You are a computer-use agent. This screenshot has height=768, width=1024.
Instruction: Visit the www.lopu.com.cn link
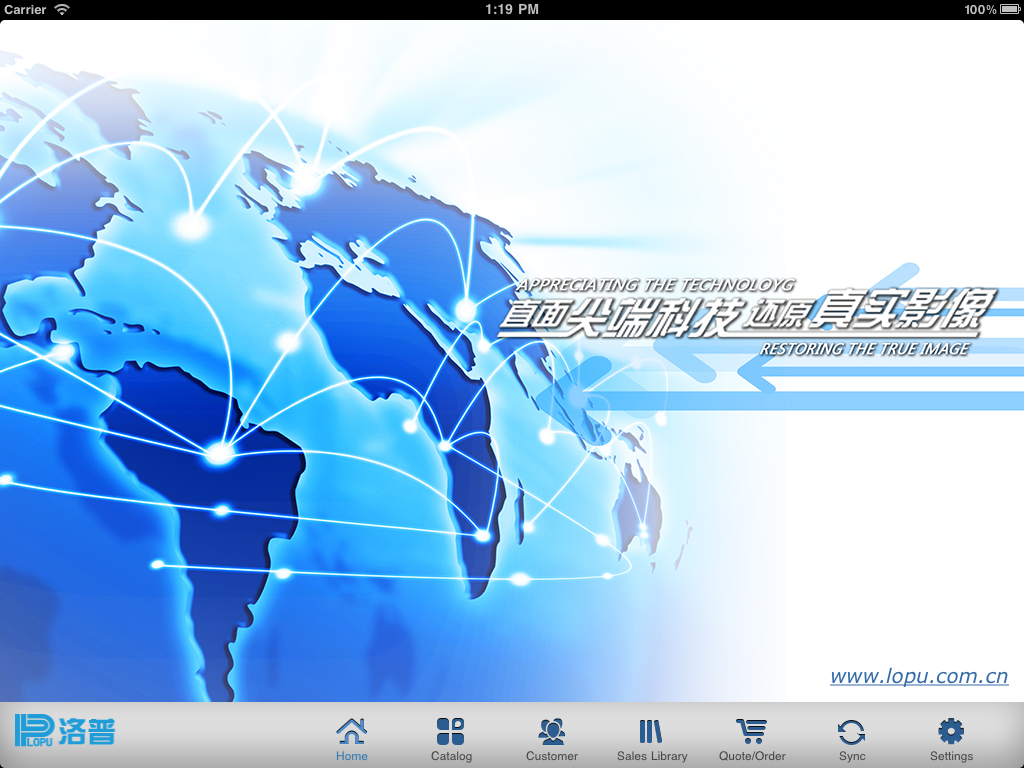click(919, 677)
